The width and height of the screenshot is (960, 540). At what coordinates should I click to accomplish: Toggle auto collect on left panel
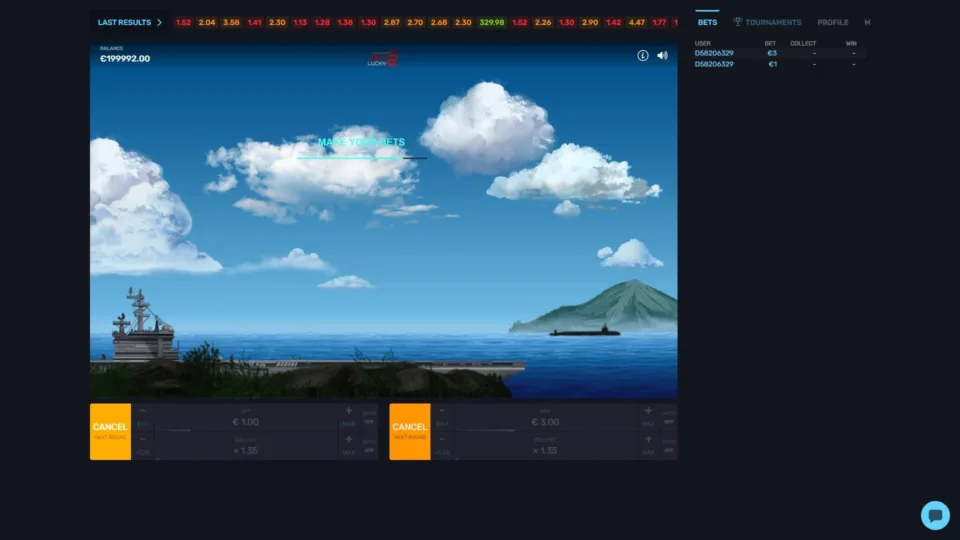point(369,449)
